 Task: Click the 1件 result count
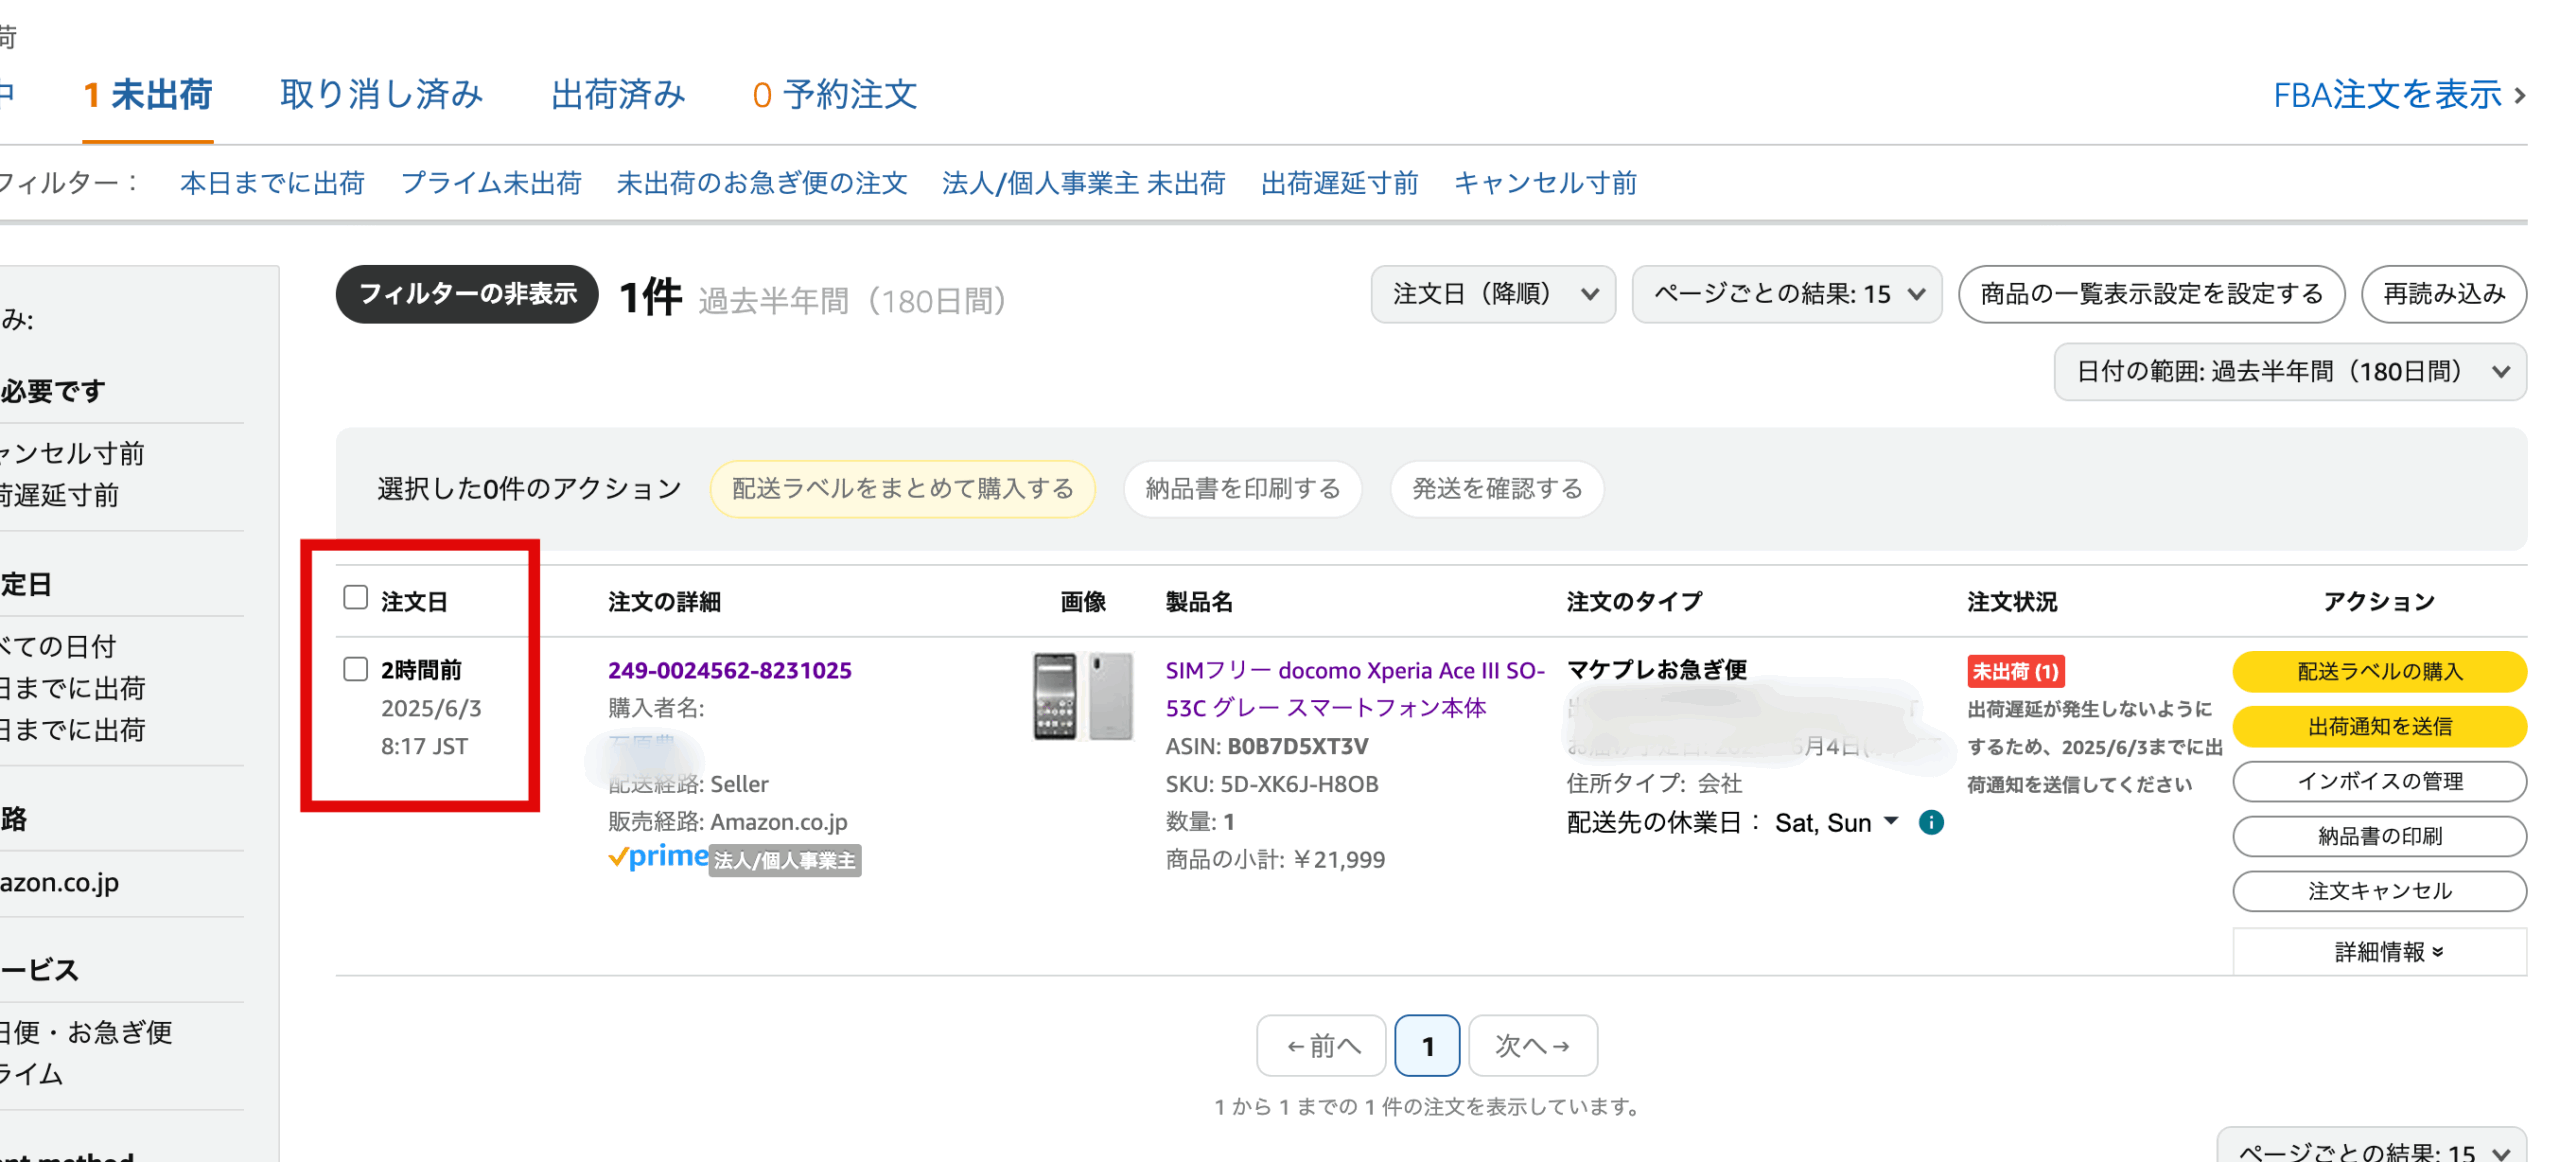point(650,298)
